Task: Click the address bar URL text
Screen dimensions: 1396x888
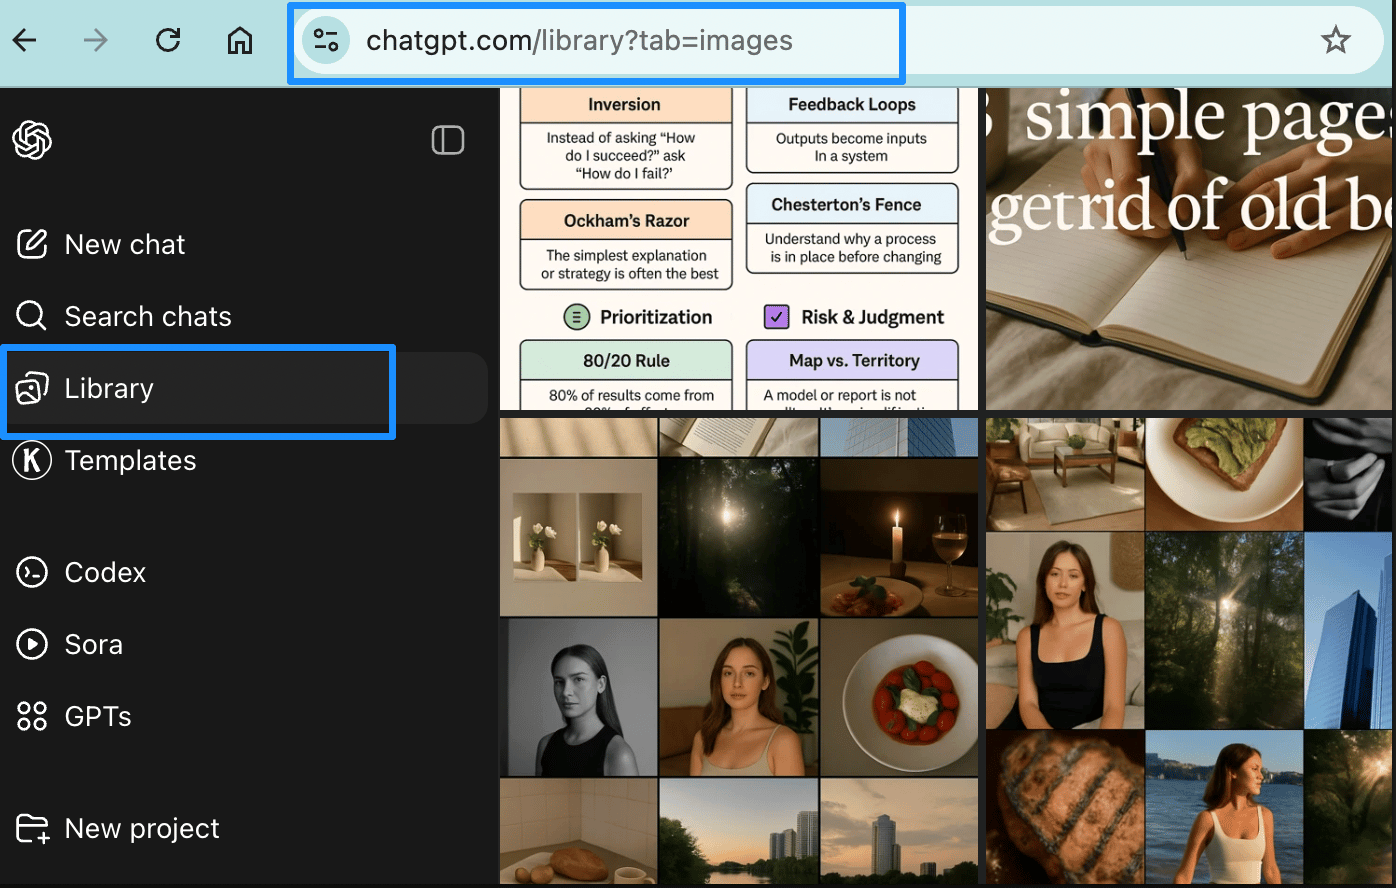Action: click(579, 40)
